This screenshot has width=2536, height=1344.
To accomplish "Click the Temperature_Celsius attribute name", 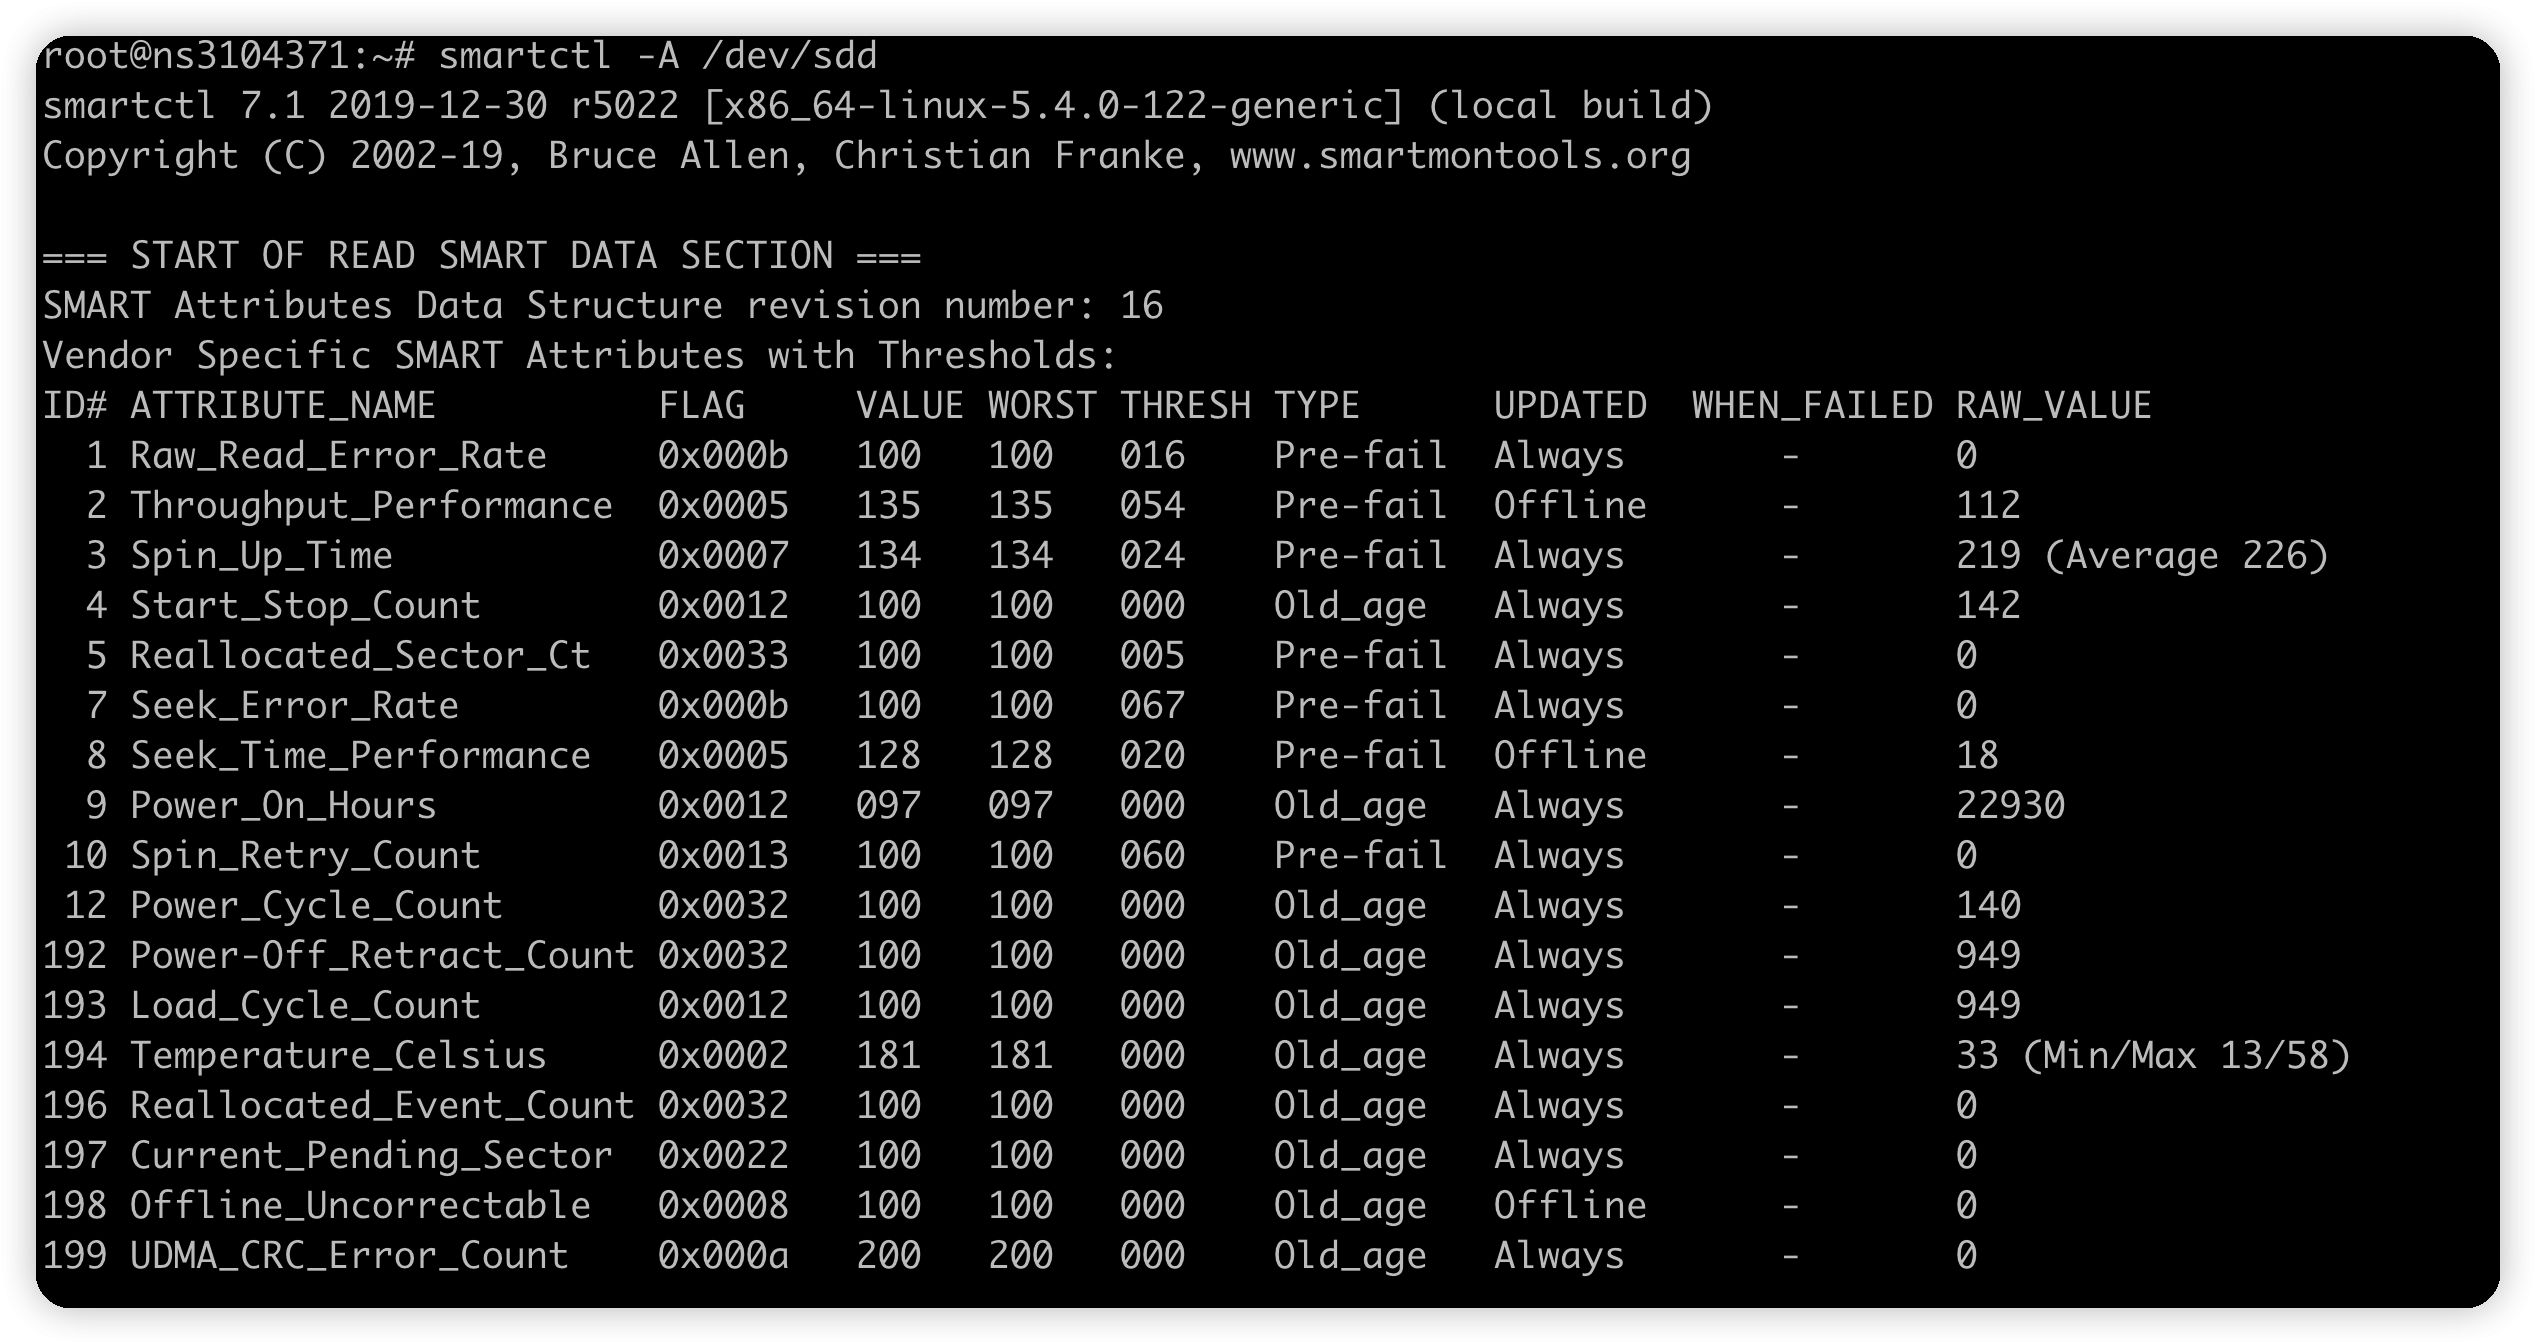I will [x=338, y=1056].
